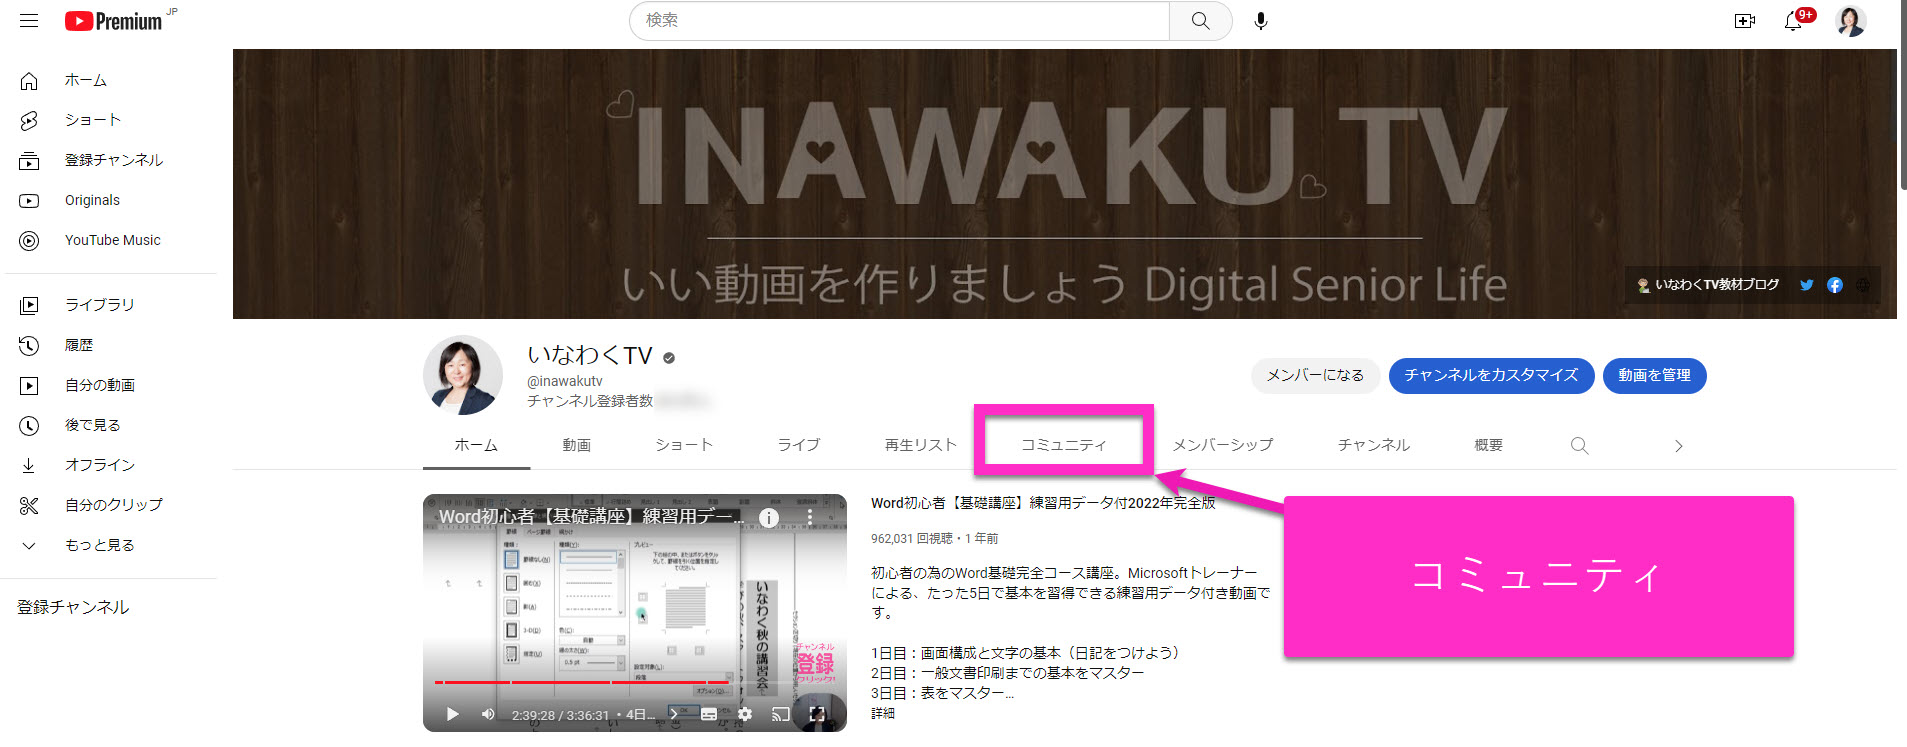This screenshot has height=747, width=1907.
Task: Open the hamburger guide menu
Action: point(29,21)
